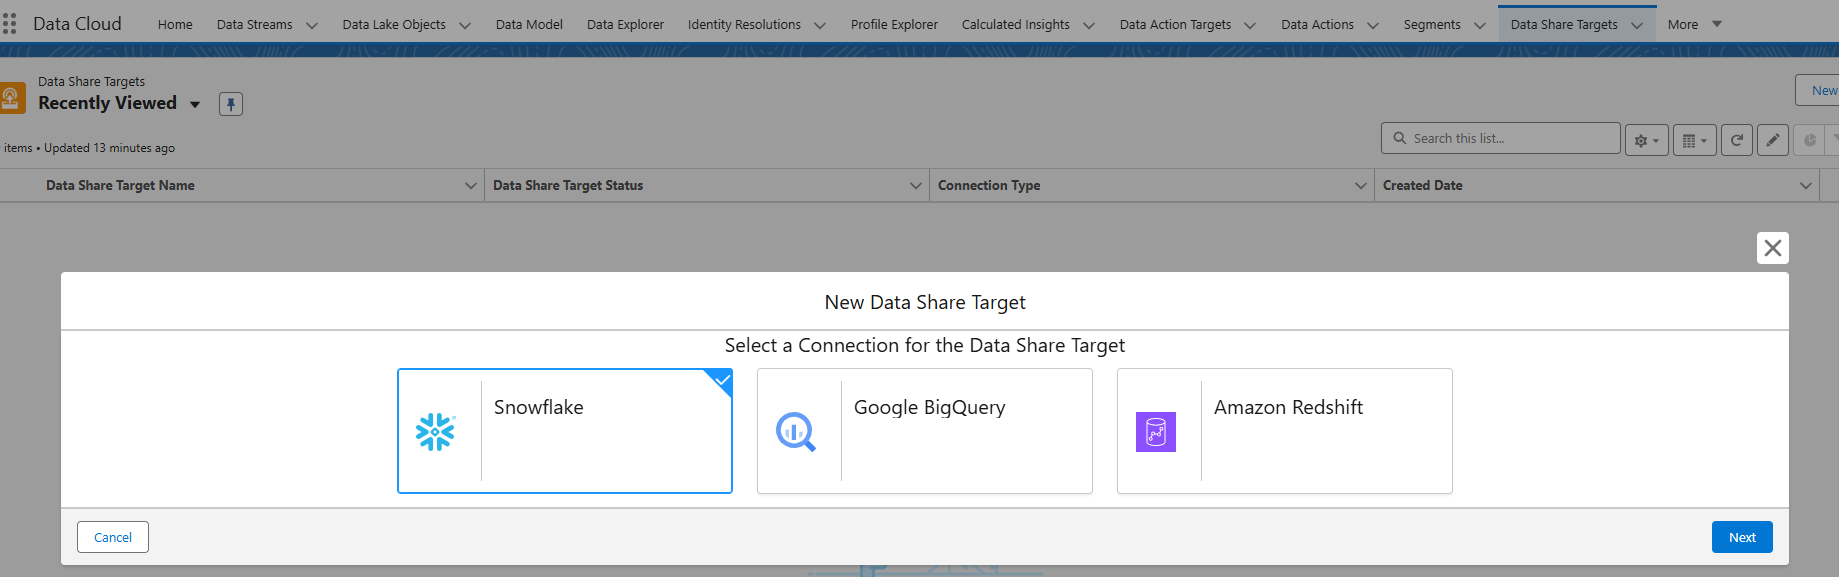Open the Data Streams tab
Screen dimensions: 1839x577
coord(255,25)
